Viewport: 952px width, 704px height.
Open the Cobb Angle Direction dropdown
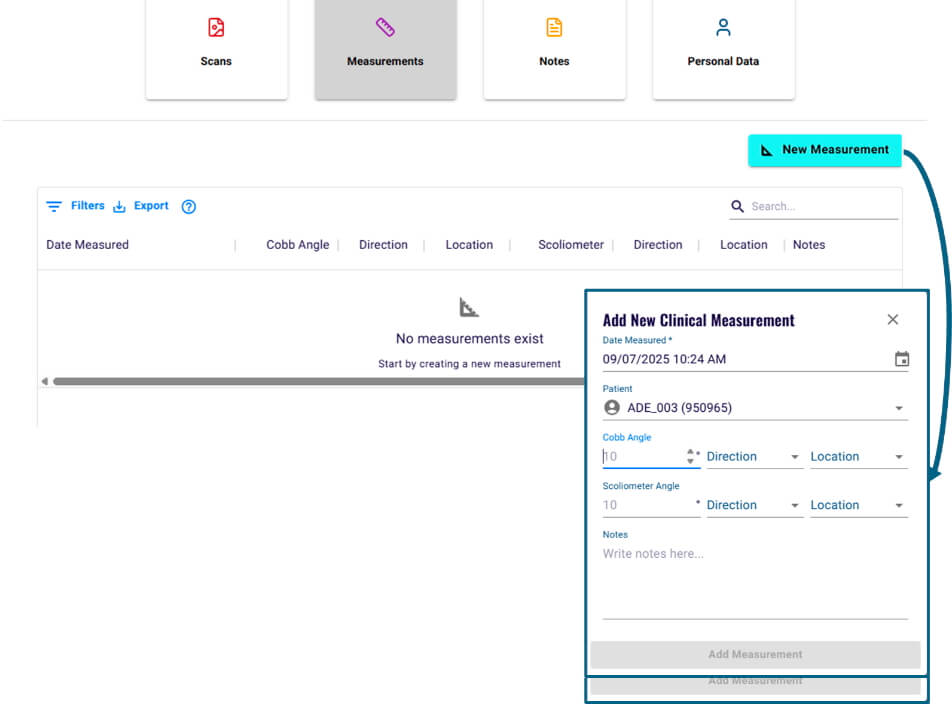[753, 457]
